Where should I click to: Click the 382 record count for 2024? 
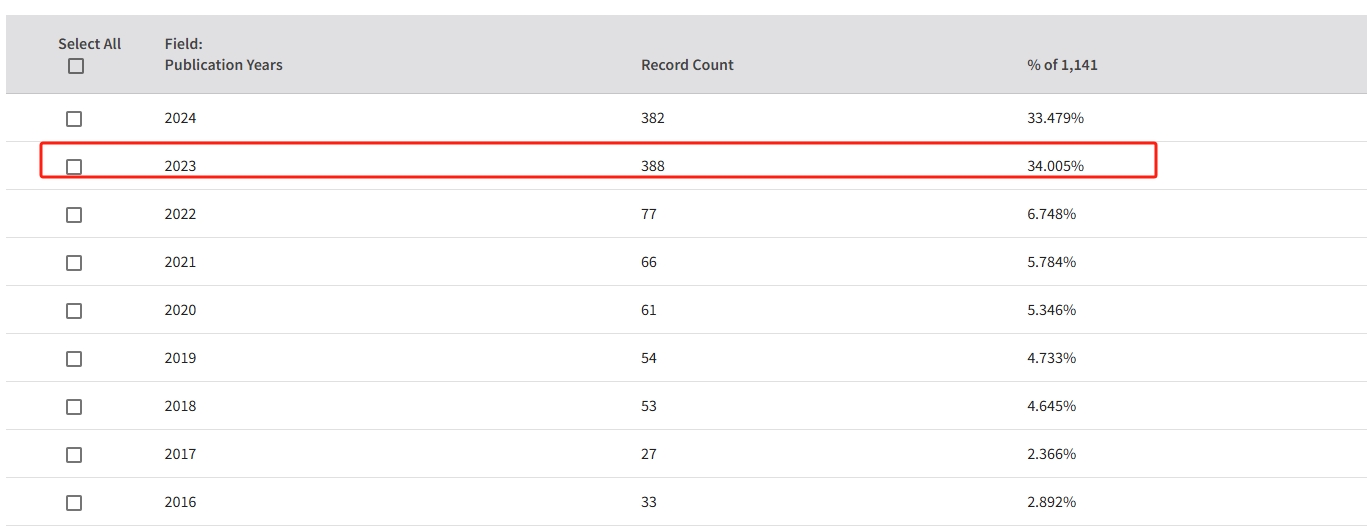click(x=652, y=118)
